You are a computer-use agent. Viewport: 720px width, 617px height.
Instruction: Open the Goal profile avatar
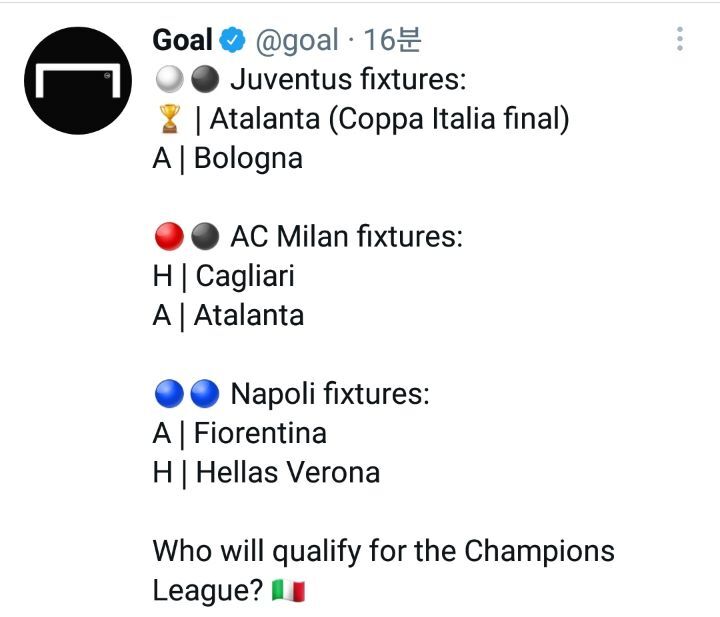[x=78, y=81]
